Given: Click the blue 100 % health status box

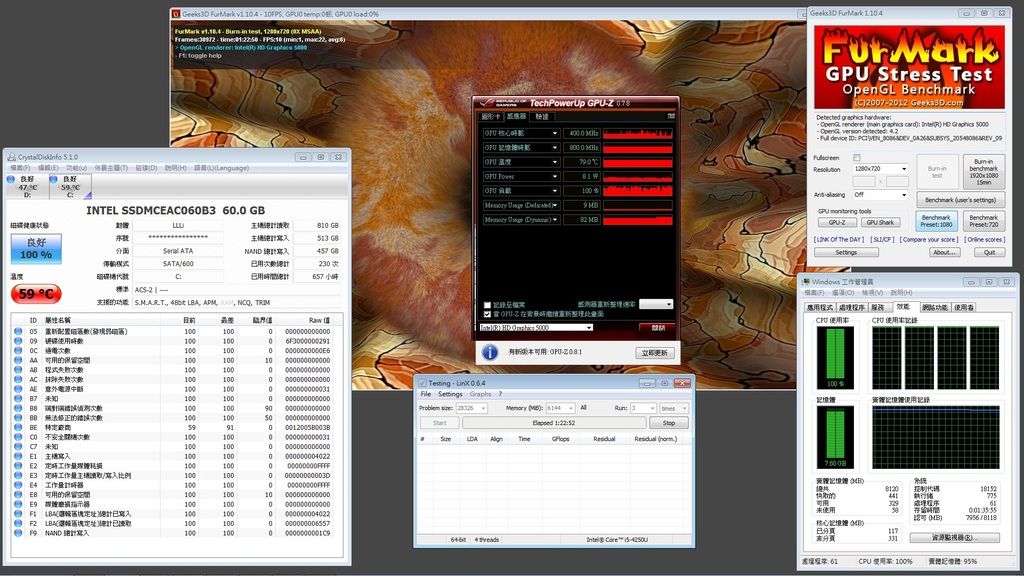Looking at the screenshot, I should (x=36, y=249).
